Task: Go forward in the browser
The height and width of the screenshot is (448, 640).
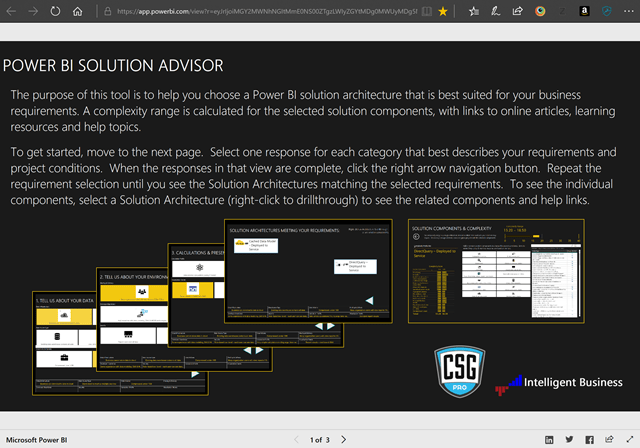Action: [33, 11]
